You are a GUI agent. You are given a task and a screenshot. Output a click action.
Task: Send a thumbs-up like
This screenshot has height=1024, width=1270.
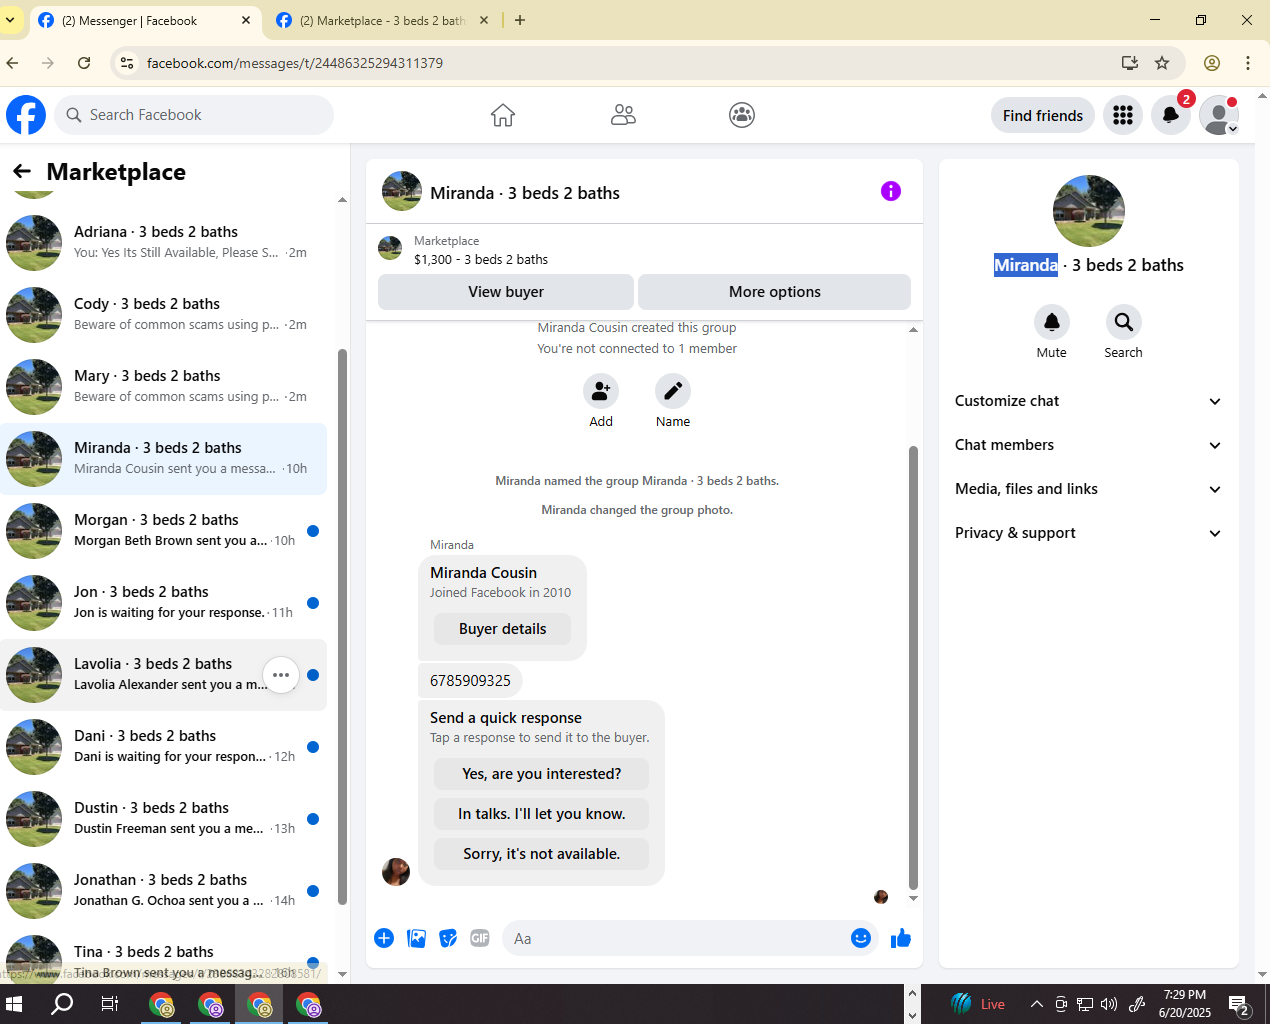click(x=901, y=938)
